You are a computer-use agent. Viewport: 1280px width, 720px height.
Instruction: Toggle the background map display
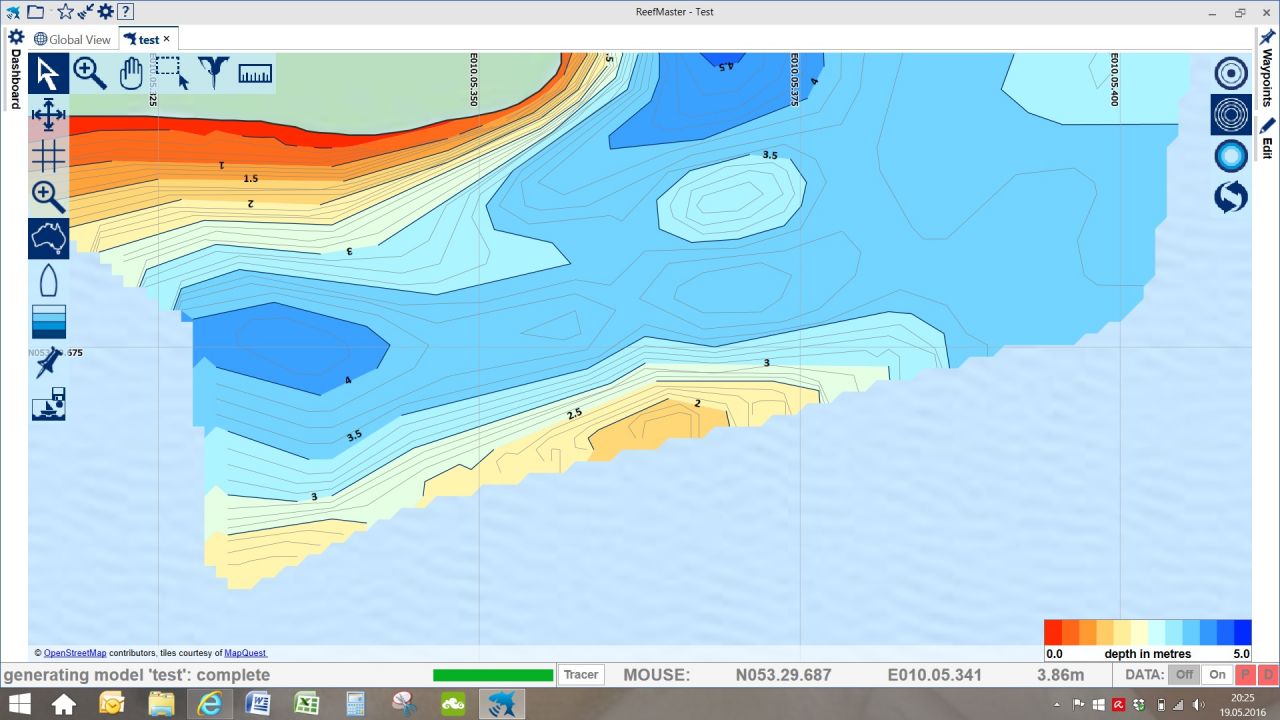coord(48,238)
